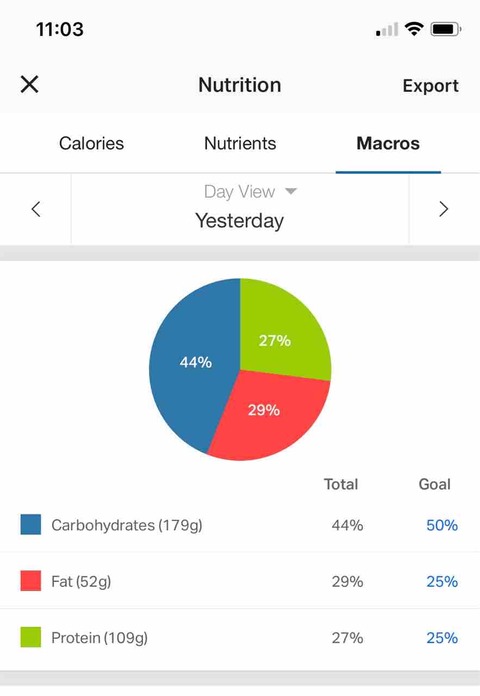Switch to the Nutrients tab

[240, 143]
